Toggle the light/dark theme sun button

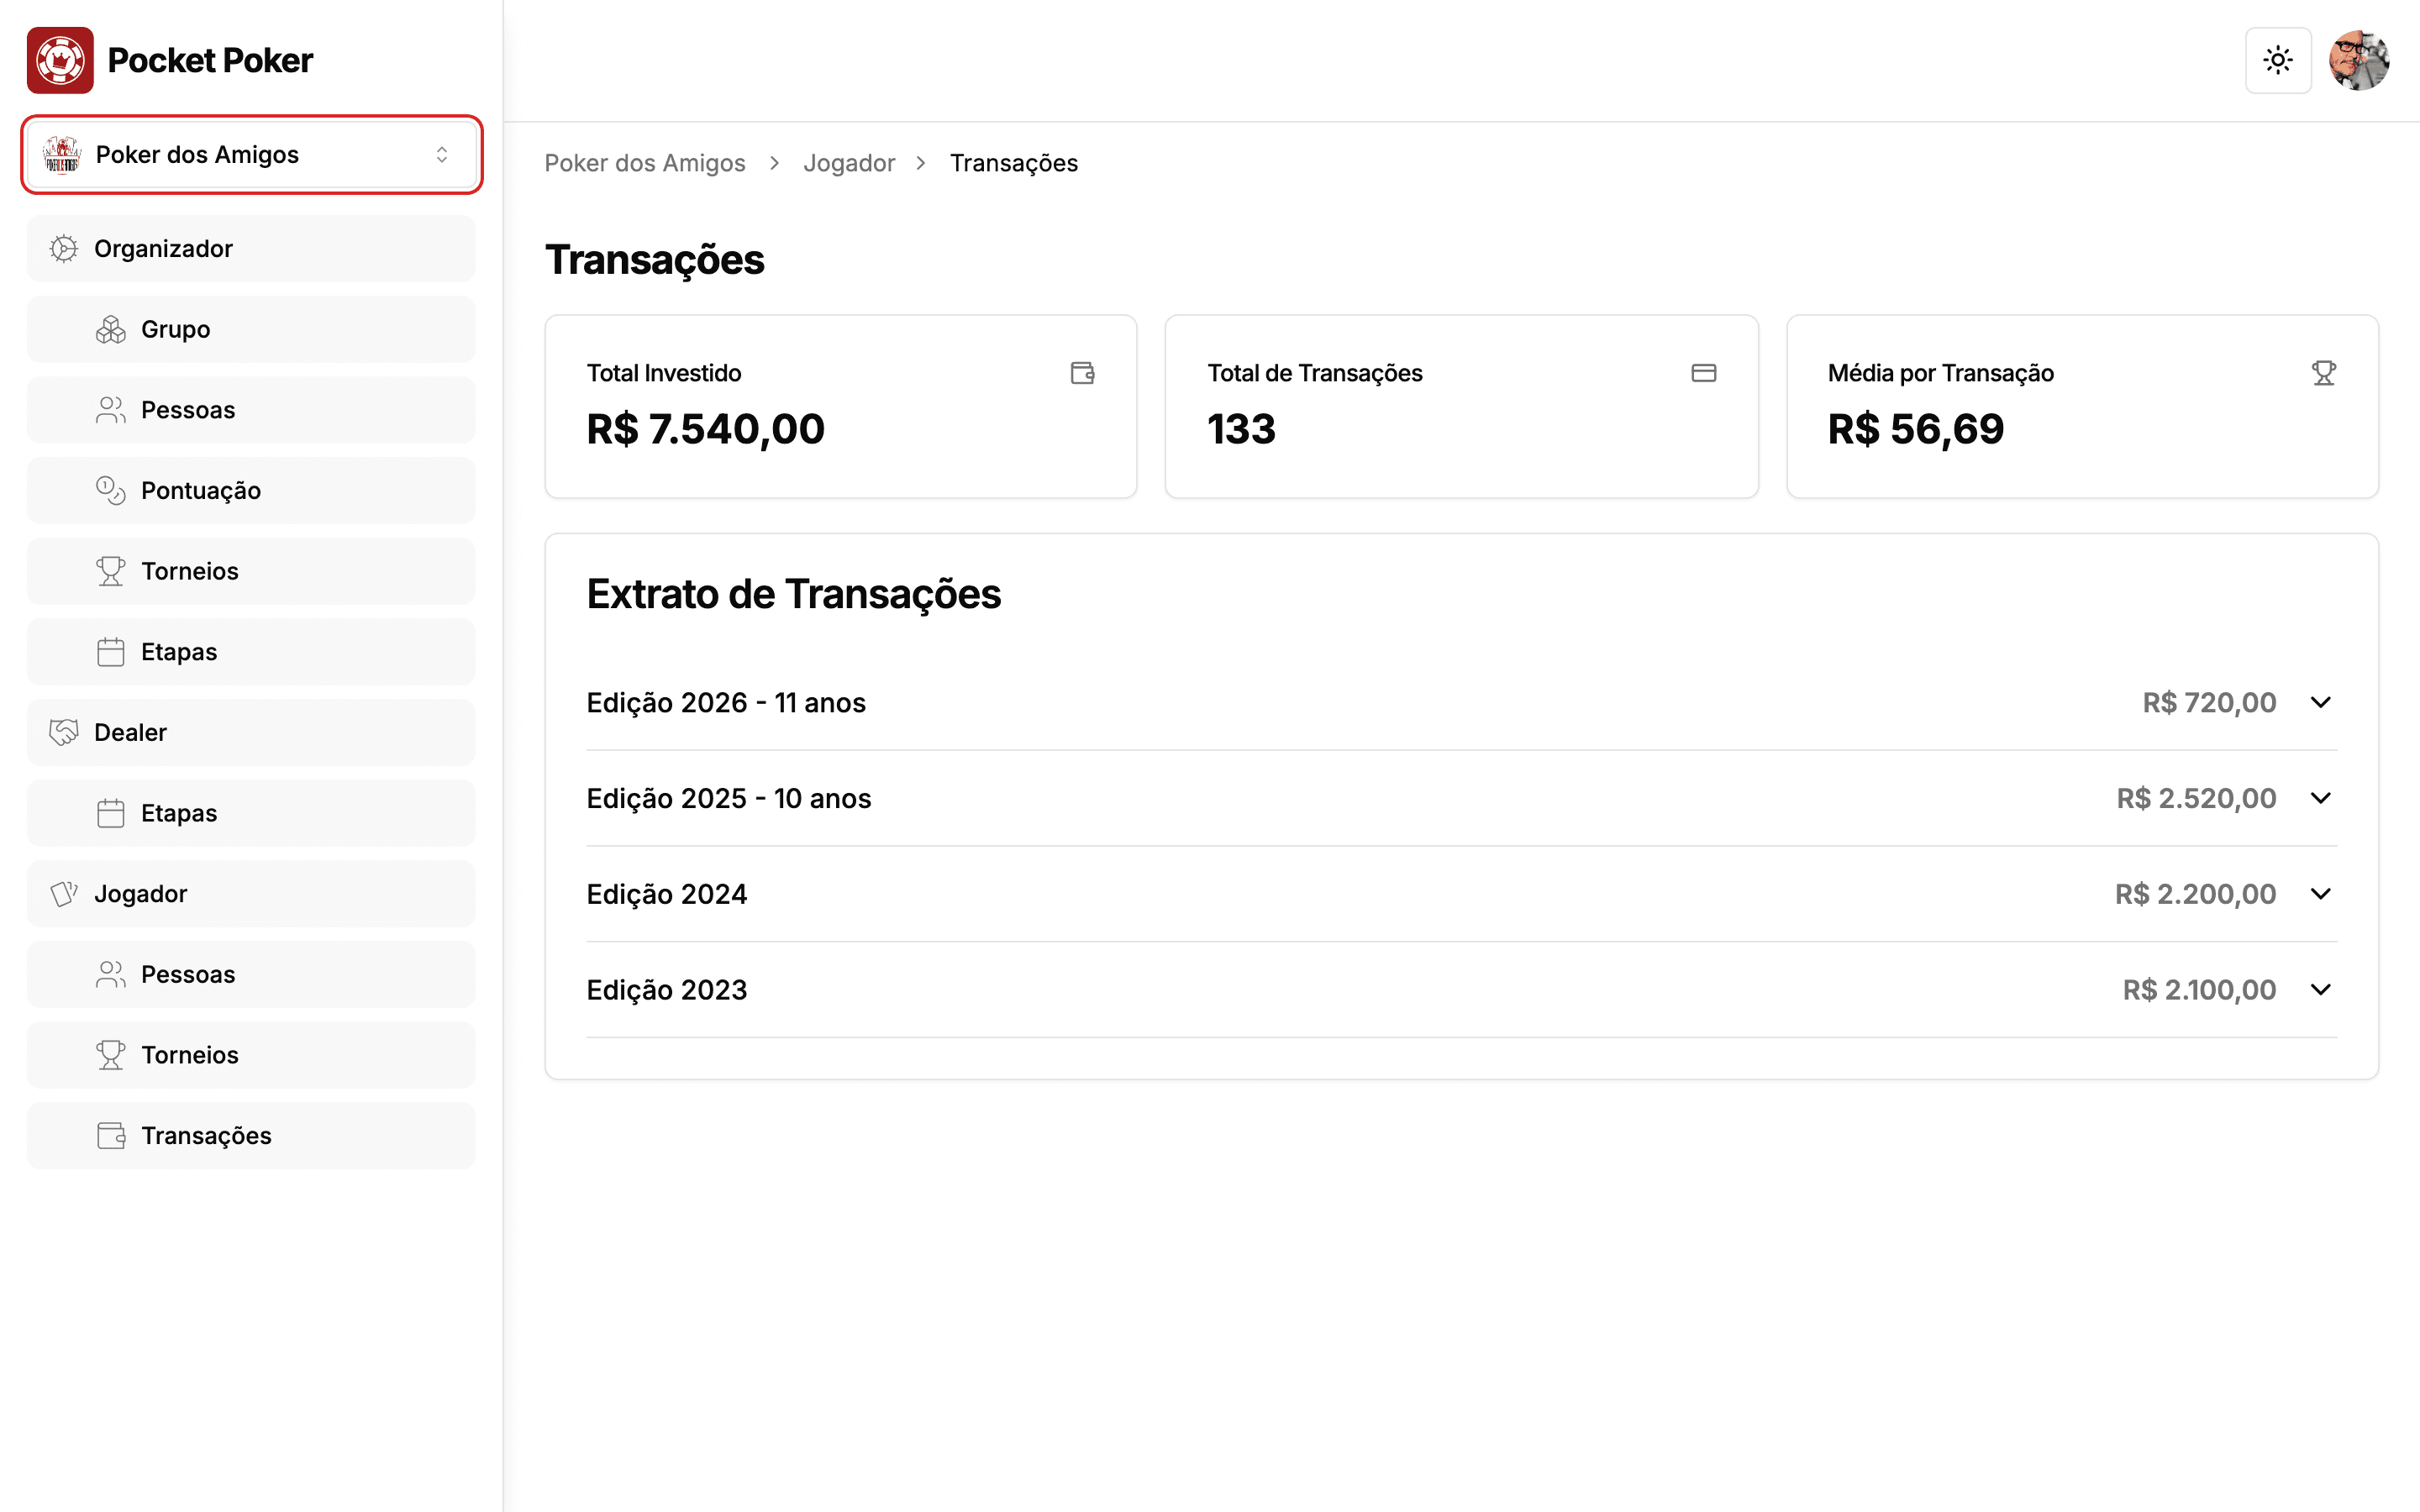click(2278, 60)
